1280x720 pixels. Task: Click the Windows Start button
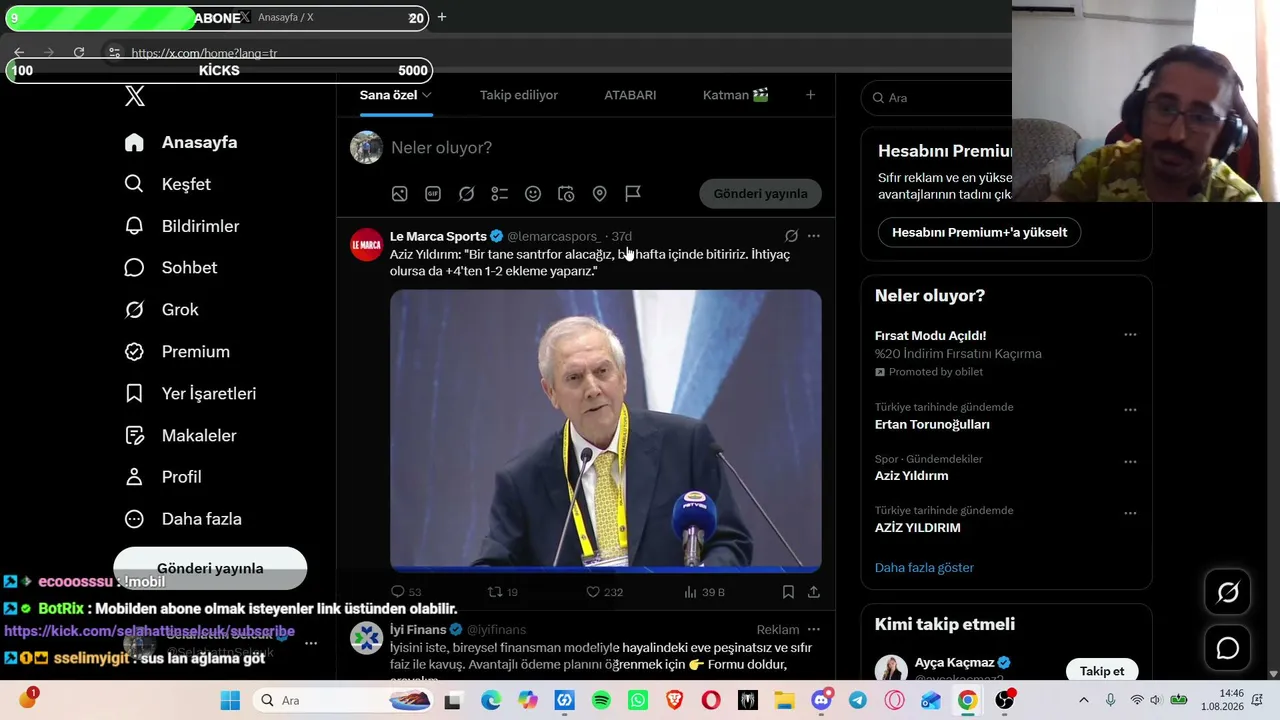(230, 701)
